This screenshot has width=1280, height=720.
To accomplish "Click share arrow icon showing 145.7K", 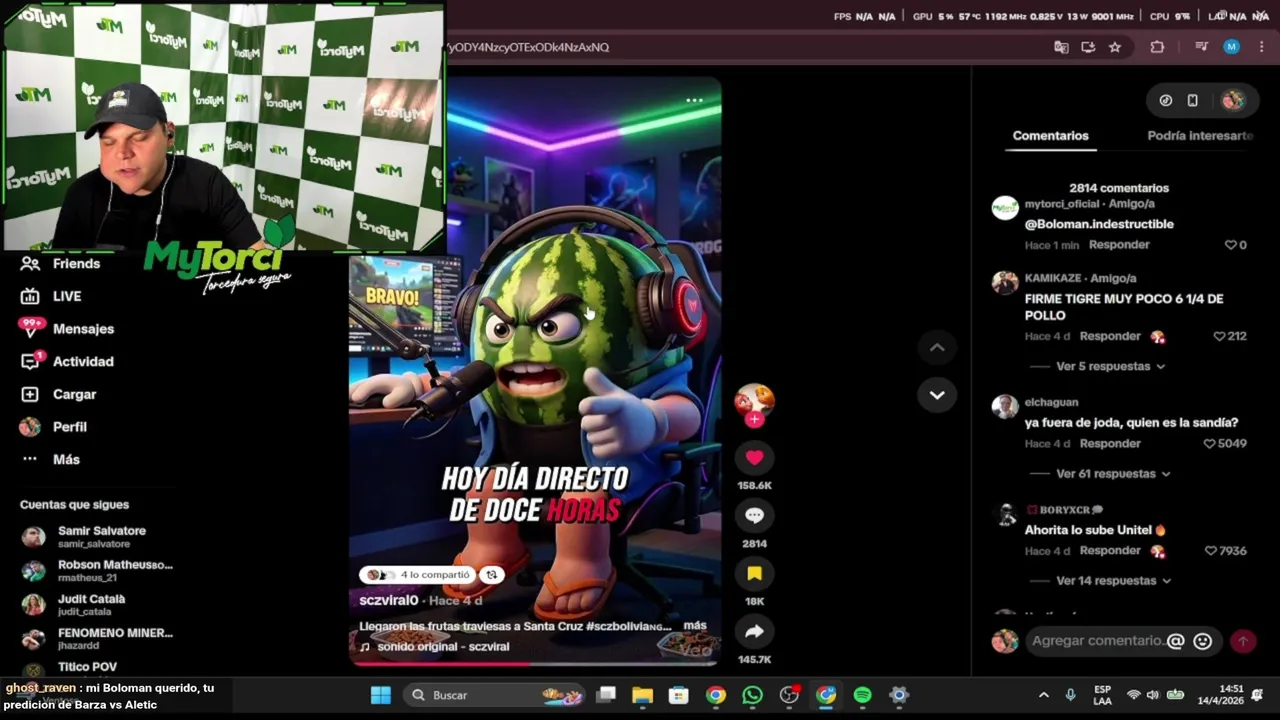I will [x=754, y=631].
